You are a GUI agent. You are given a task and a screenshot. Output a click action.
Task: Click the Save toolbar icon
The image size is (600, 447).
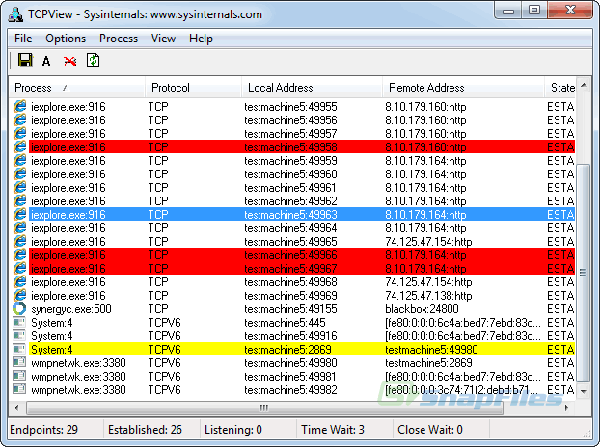(25, 60)
